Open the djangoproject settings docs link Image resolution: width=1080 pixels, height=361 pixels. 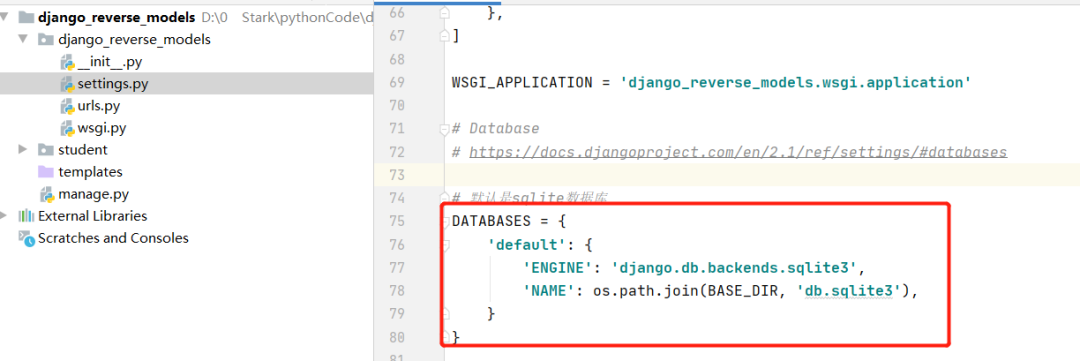pos(738,152)
